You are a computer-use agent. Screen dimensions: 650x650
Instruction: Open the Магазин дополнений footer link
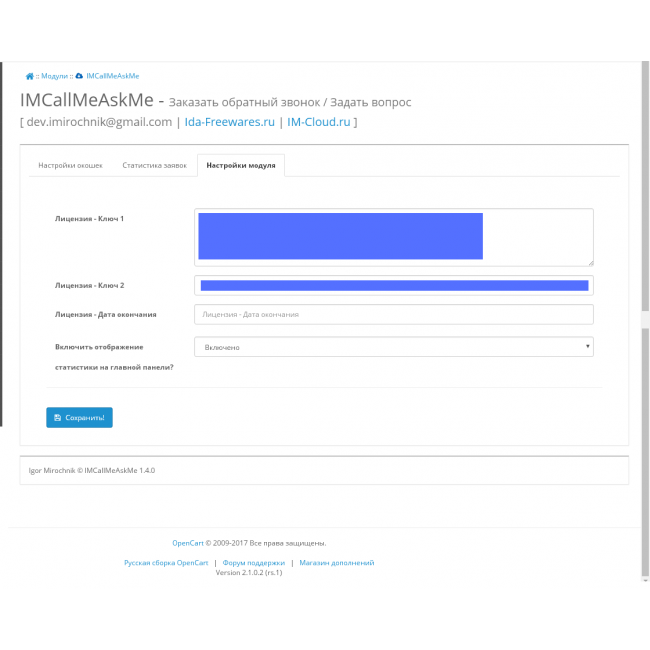tap(337, 563)
